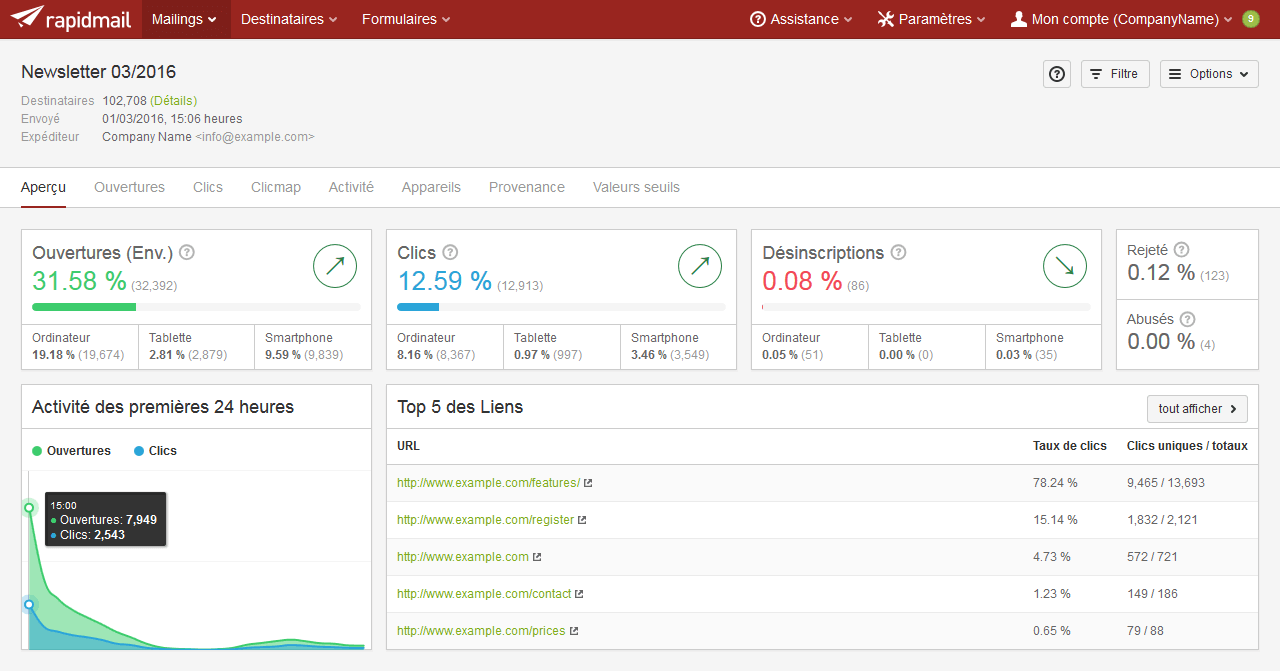The width and height of the screenshot is (1280, 671).
Task: Toggle Ouvertures series in chart legend
Action: pyautogui.click(x=72, y=451)
